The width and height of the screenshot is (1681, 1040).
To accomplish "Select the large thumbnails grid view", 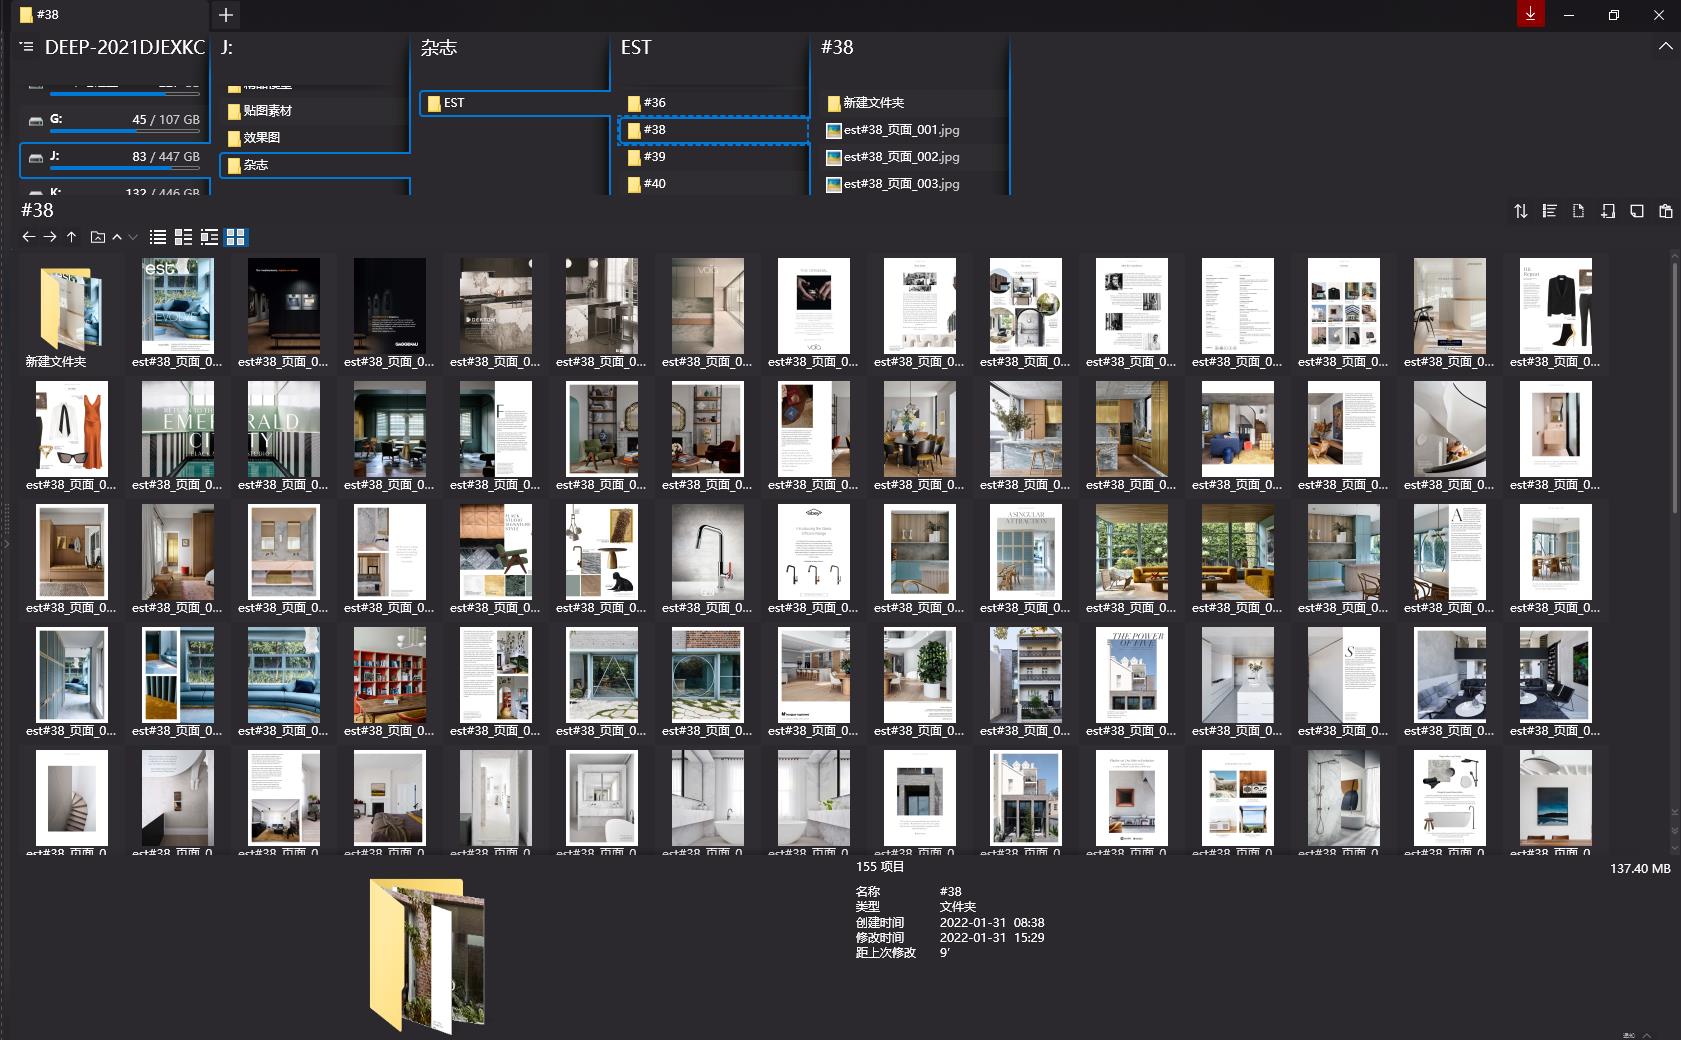I will pos(236,237).
